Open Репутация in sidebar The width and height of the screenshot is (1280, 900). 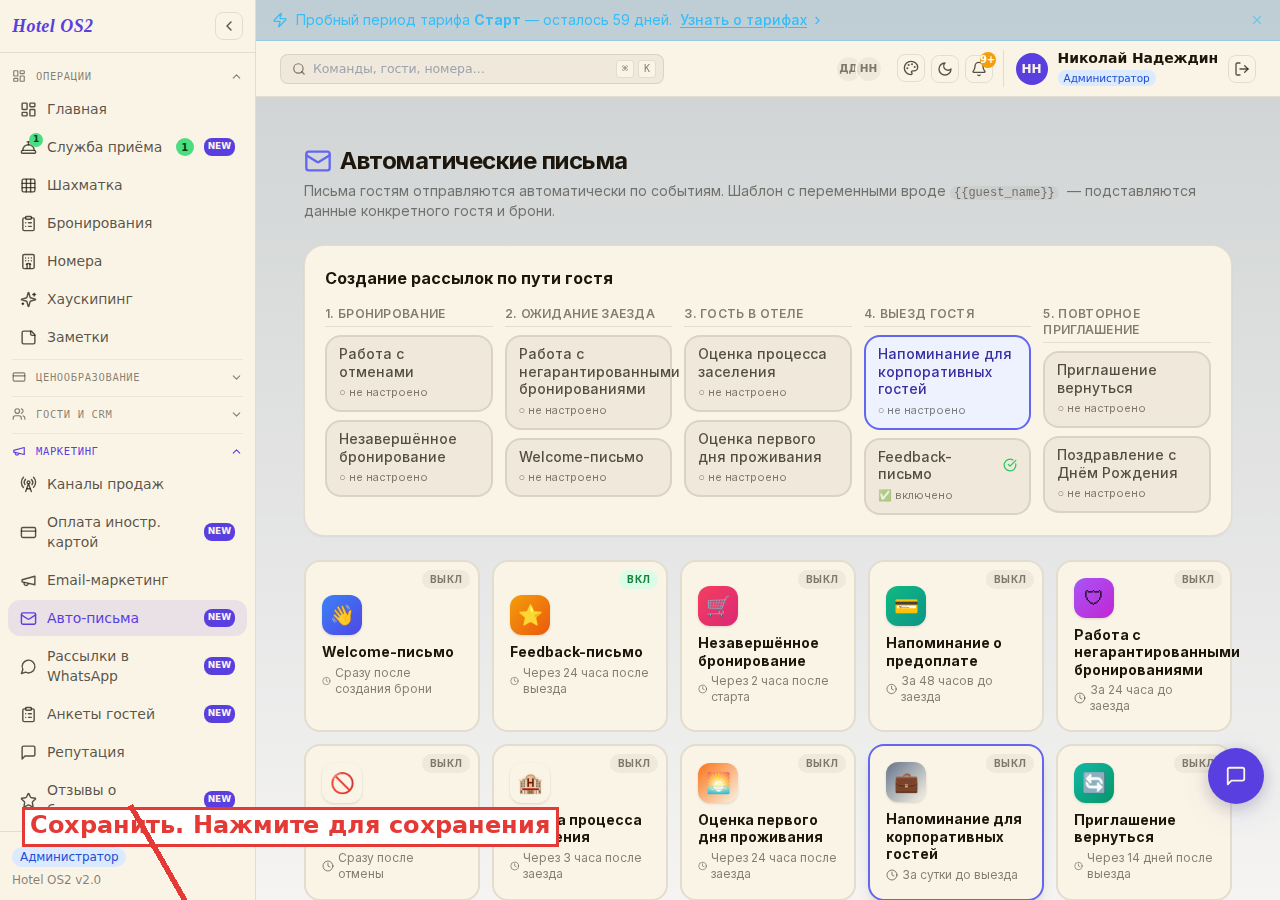[128, 752]
